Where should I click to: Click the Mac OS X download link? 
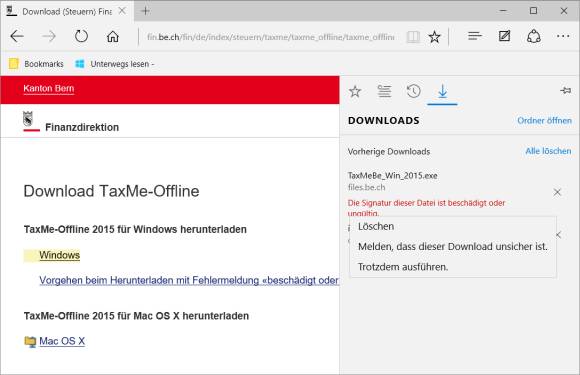coord(62,341)
